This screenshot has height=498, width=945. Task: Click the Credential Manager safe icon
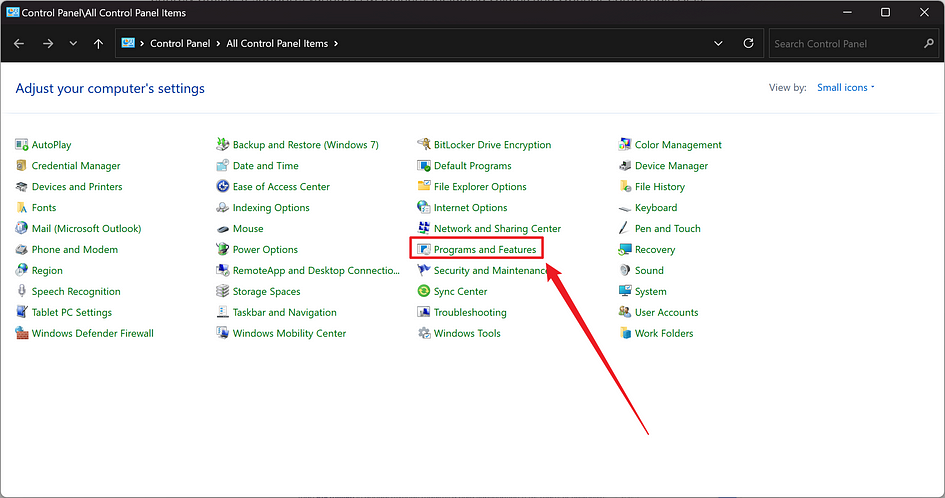(x=22, y=166)
